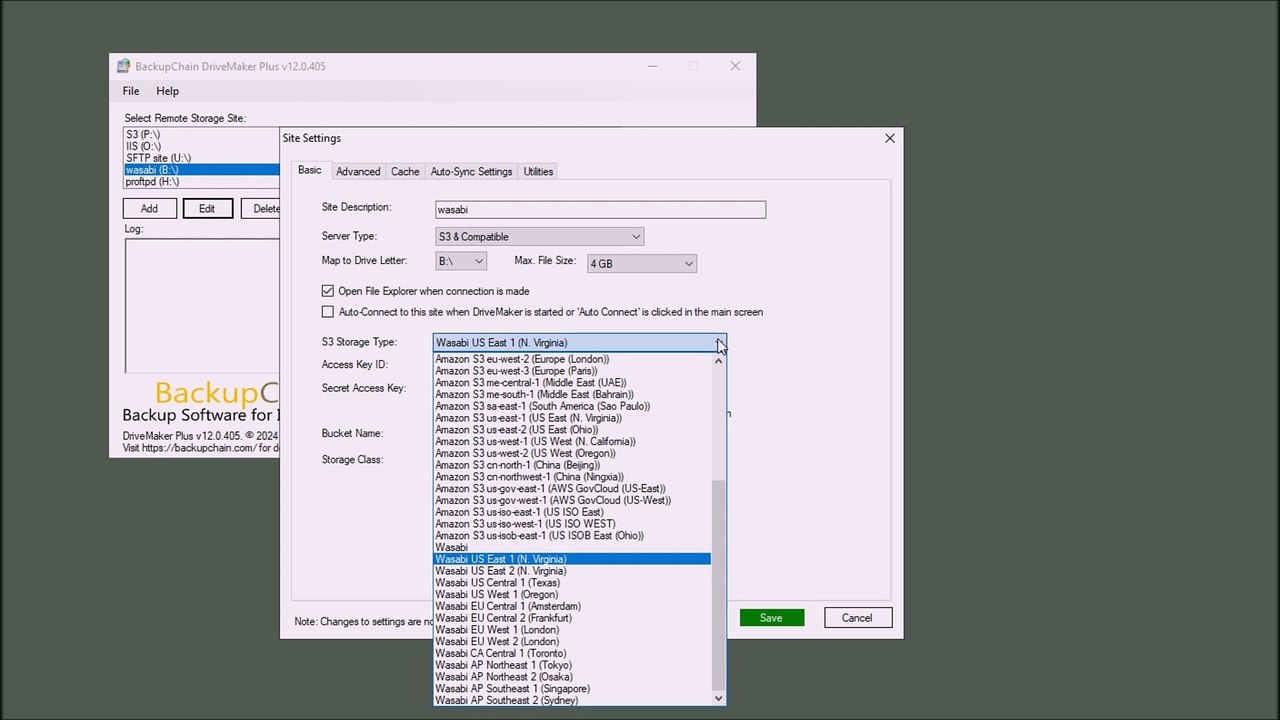Choose Amazon S3 us-west-1 (US West (N. California))
Viewport: 1280px width, 720px height.
pos(572,441)
